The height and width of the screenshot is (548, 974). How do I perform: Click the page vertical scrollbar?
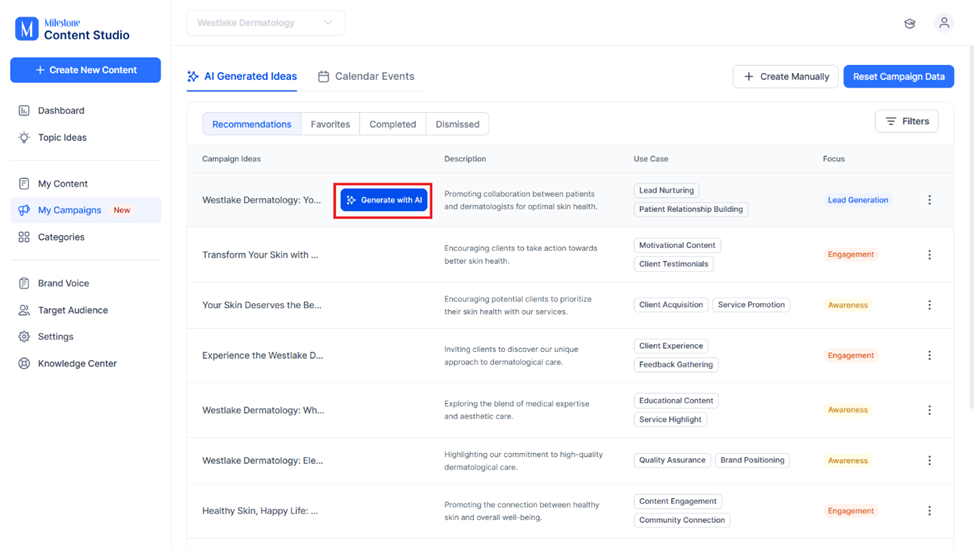(971, 227)
